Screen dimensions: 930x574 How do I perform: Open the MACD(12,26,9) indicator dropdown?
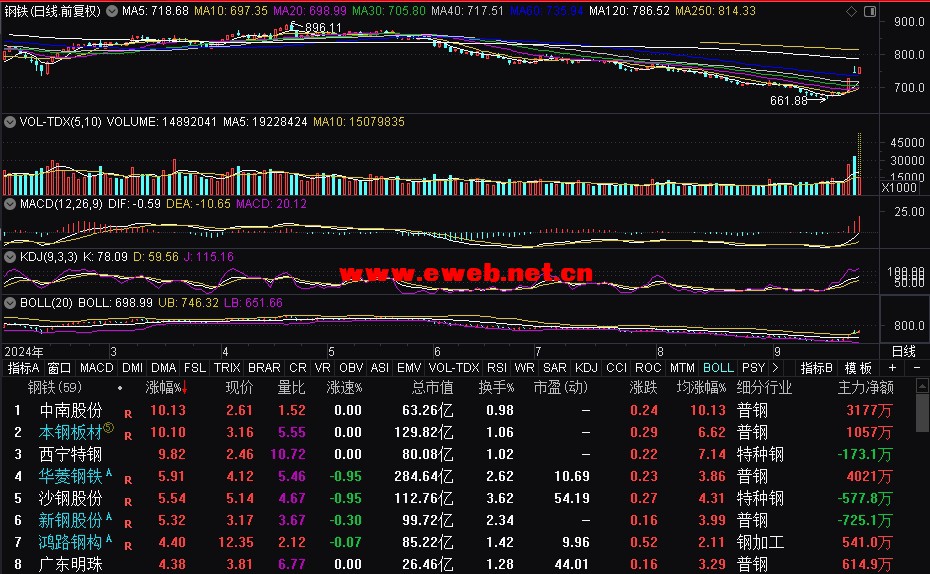point(10,203)
